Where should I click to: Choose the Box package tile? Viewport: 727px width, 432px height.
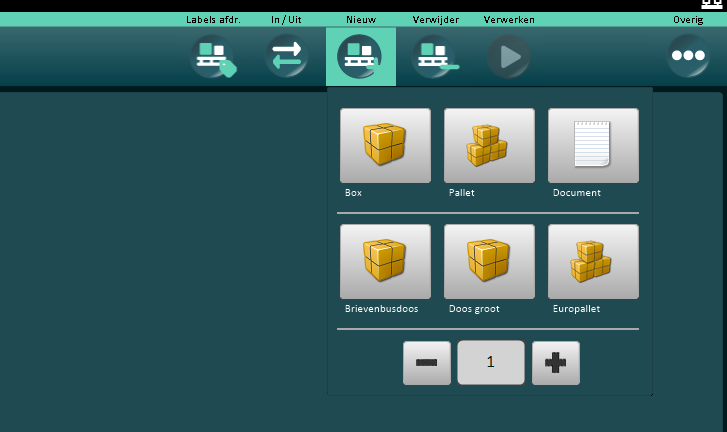pyautogui.click(x=385, y=146)
